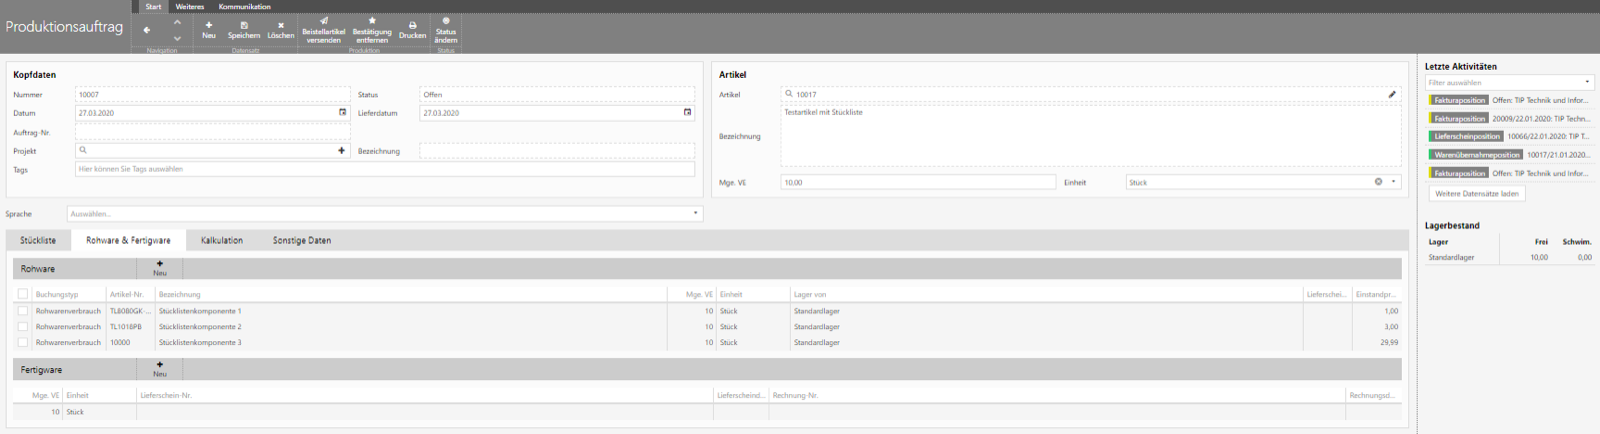Screen dimensions: 1600x434
Task: Edit article with the pencil icon
Action: (x=1392, y=94)
